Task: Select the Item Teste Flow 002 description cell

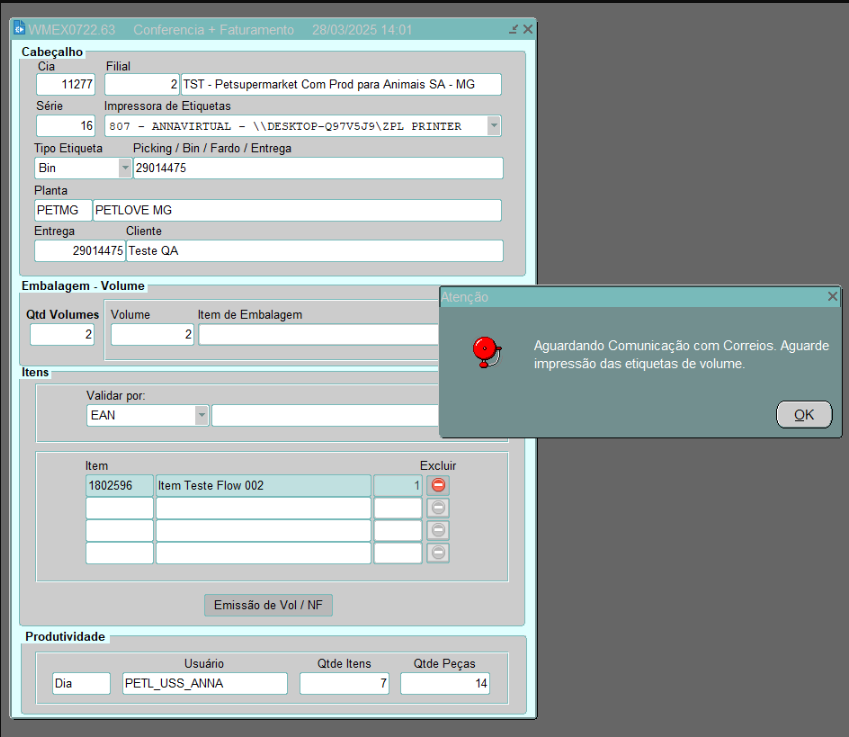Action: [x=263, y=486]
